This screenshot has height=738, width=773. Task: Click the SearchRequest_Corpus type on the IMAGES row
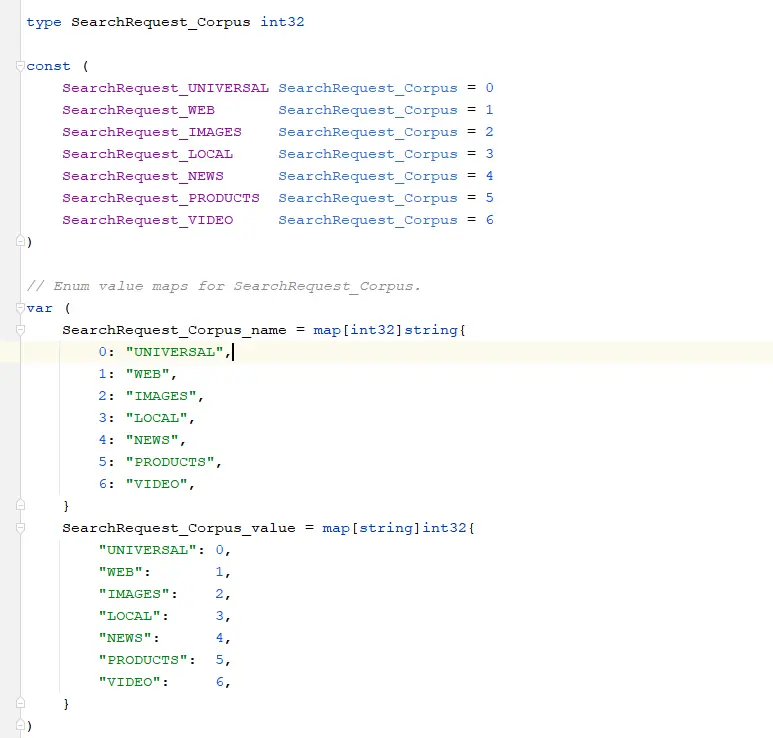coord(368,132)
